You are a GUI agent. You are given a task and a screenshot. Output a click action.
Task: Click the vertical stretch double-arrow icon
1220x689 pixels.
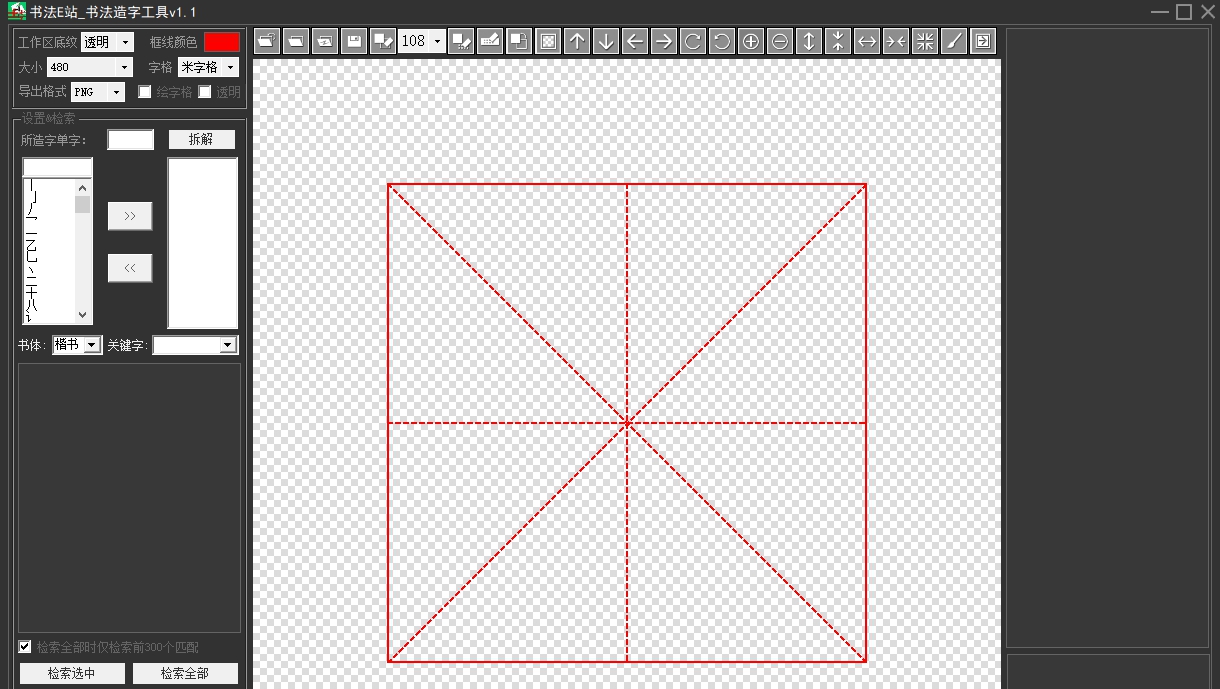(809, 41)
